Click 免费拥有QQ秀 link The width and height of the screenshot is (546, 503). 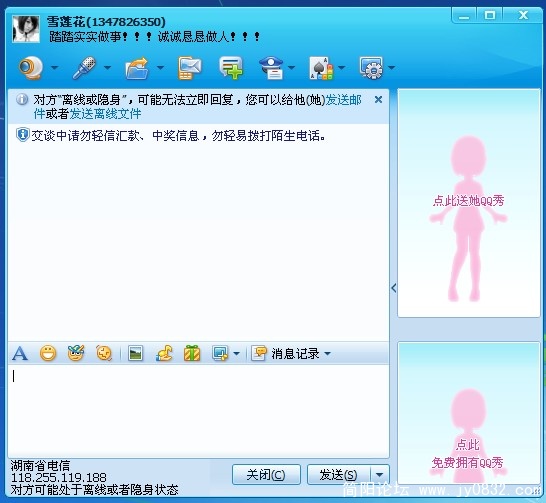468,463
